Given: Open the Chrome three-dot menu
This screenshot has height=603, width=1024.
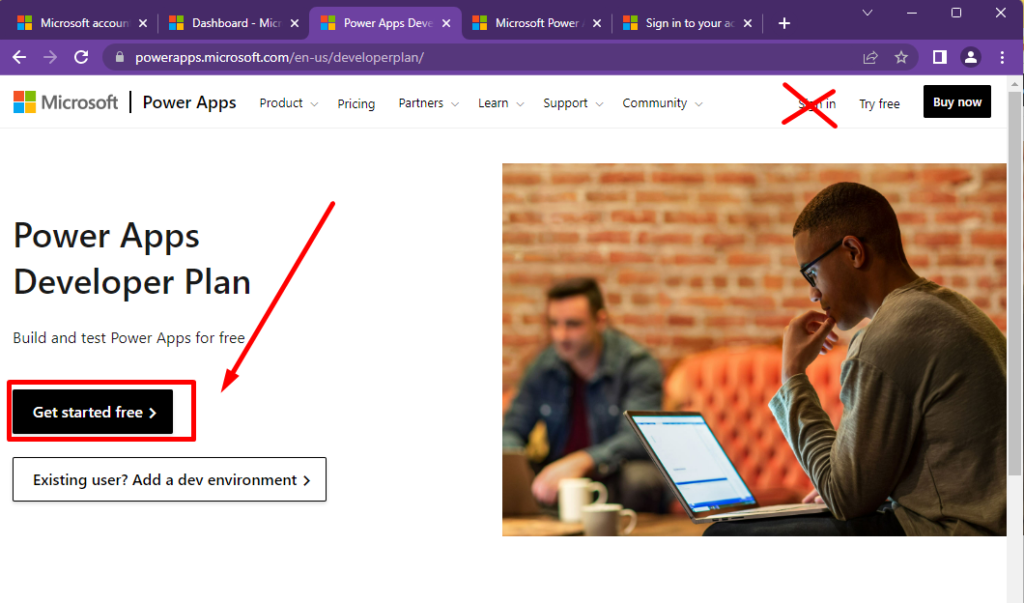Looking at the screenshot, I should point(1002,57).
